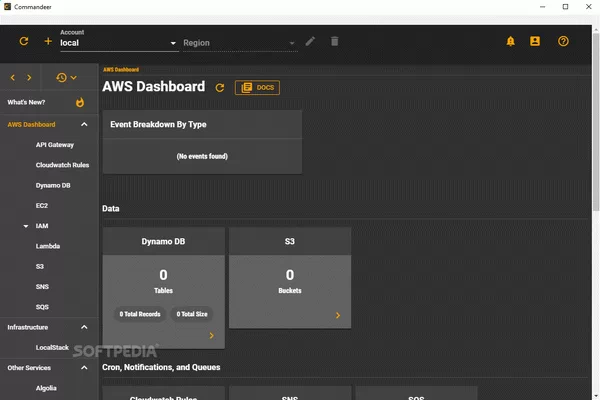The height and width of the screenshot is (400, 600).
Task: Click the trash delete account icon
Action: pyautogui.click(x=335, y=42)
